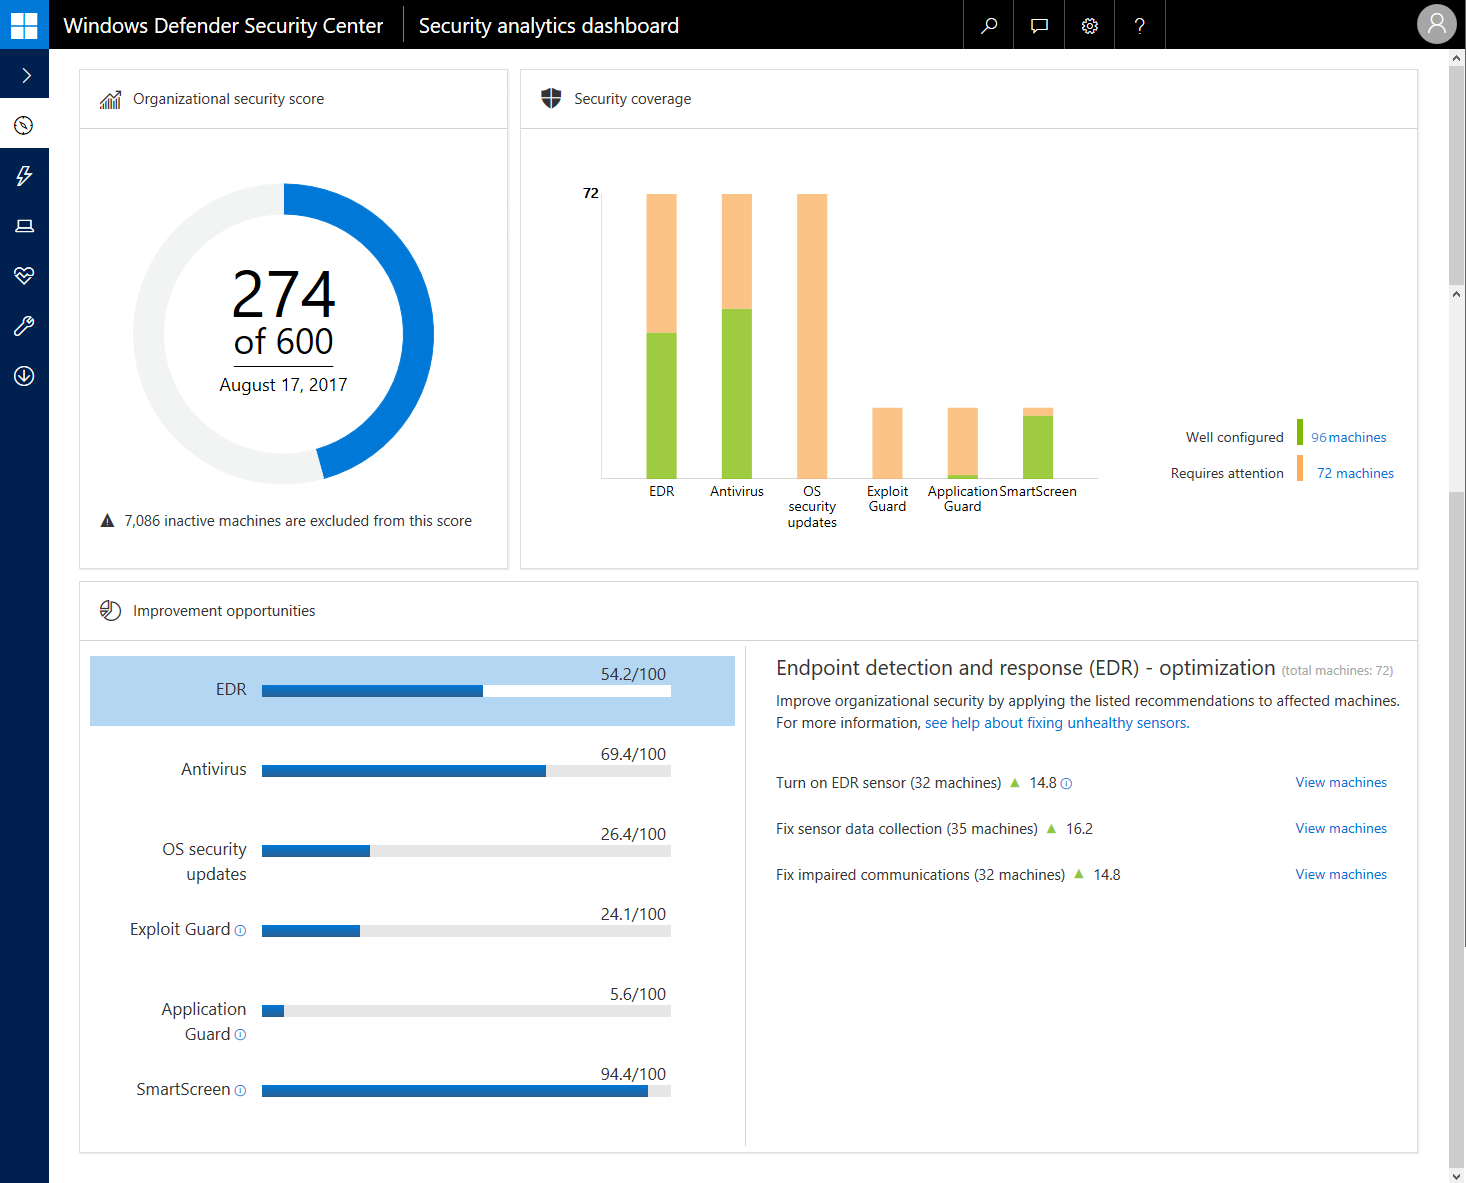Open the alerts lightning bolt icon
The image size is (1466, 1183).
point(25,176)
